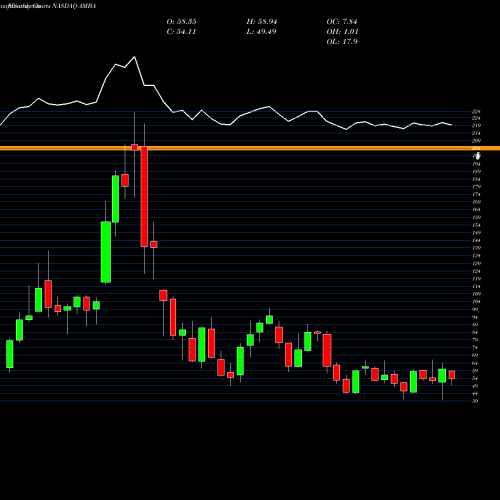Click the tallest green candle rising above 154
Viewport: 500px width, 500px height.
point(106,252)
